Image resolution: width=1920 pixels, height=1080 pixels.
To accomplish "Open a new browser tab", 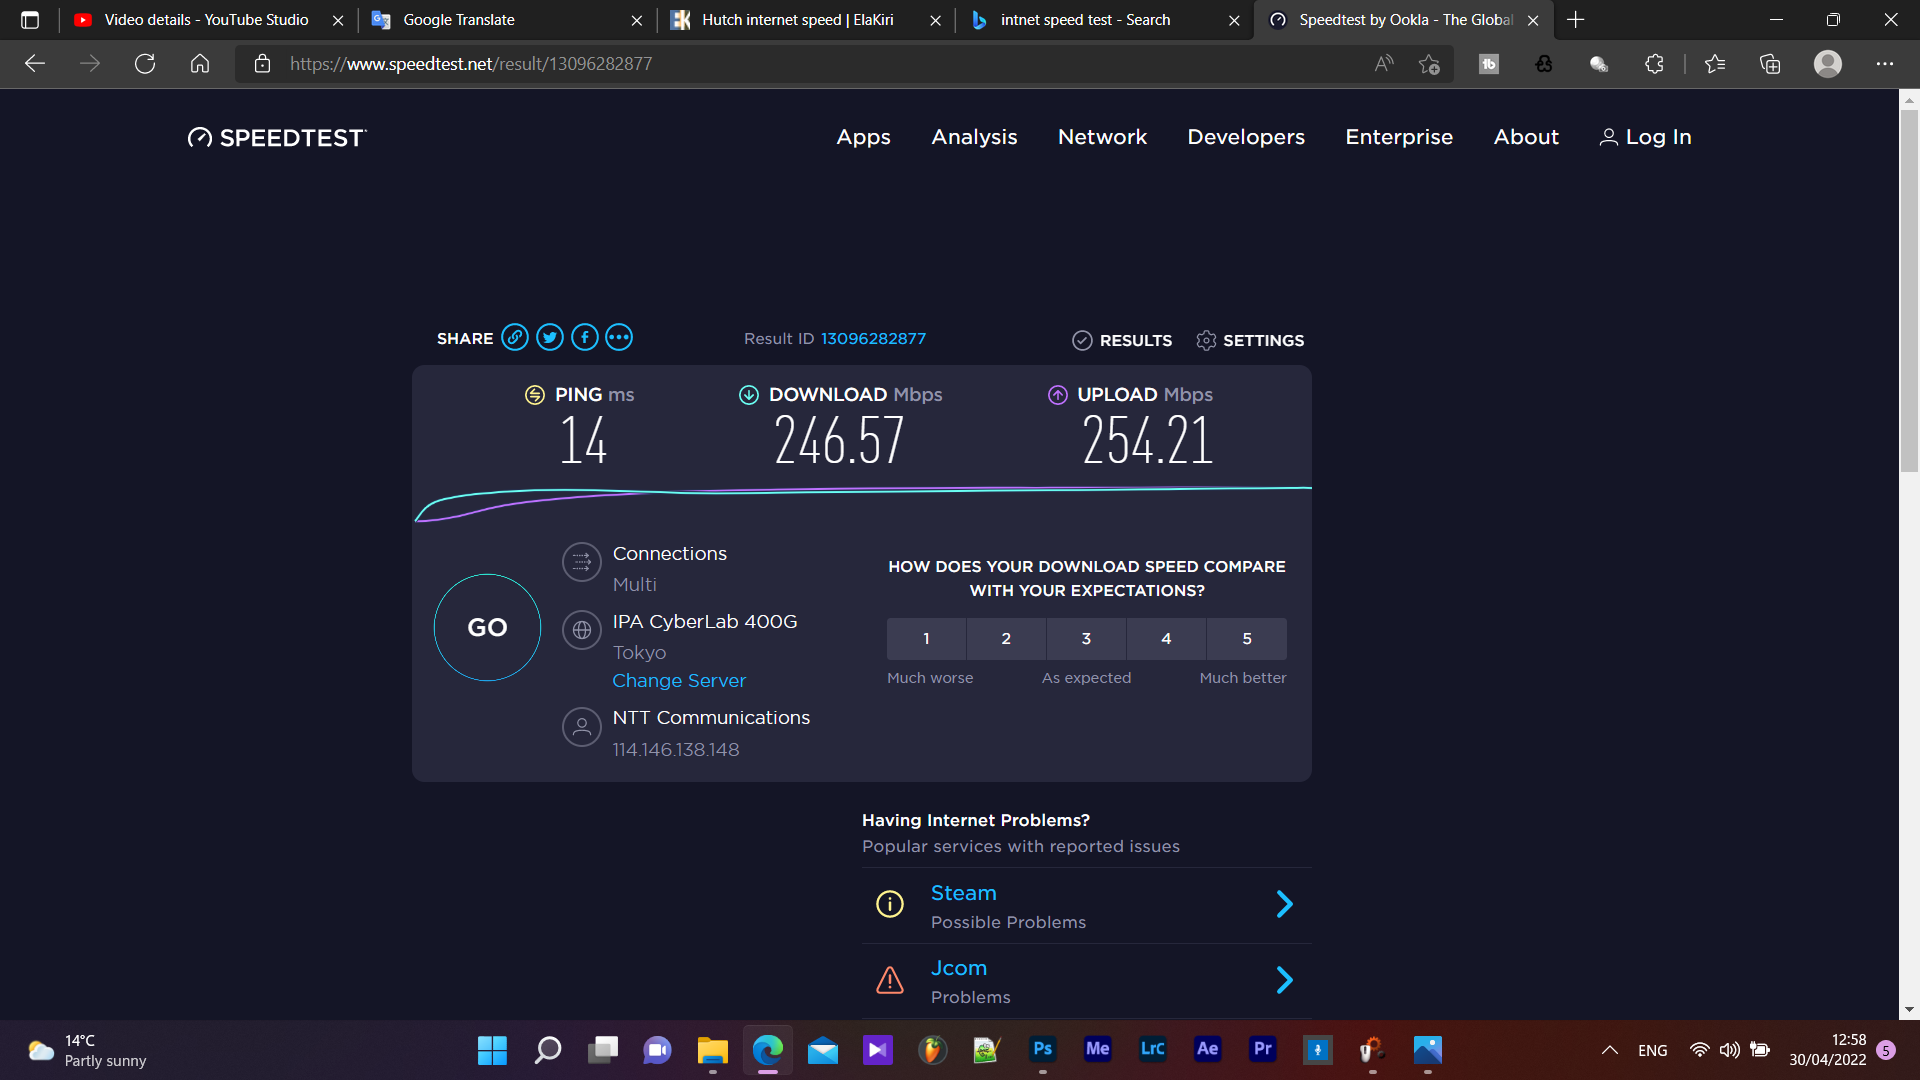I will [x=1576, y=20].
